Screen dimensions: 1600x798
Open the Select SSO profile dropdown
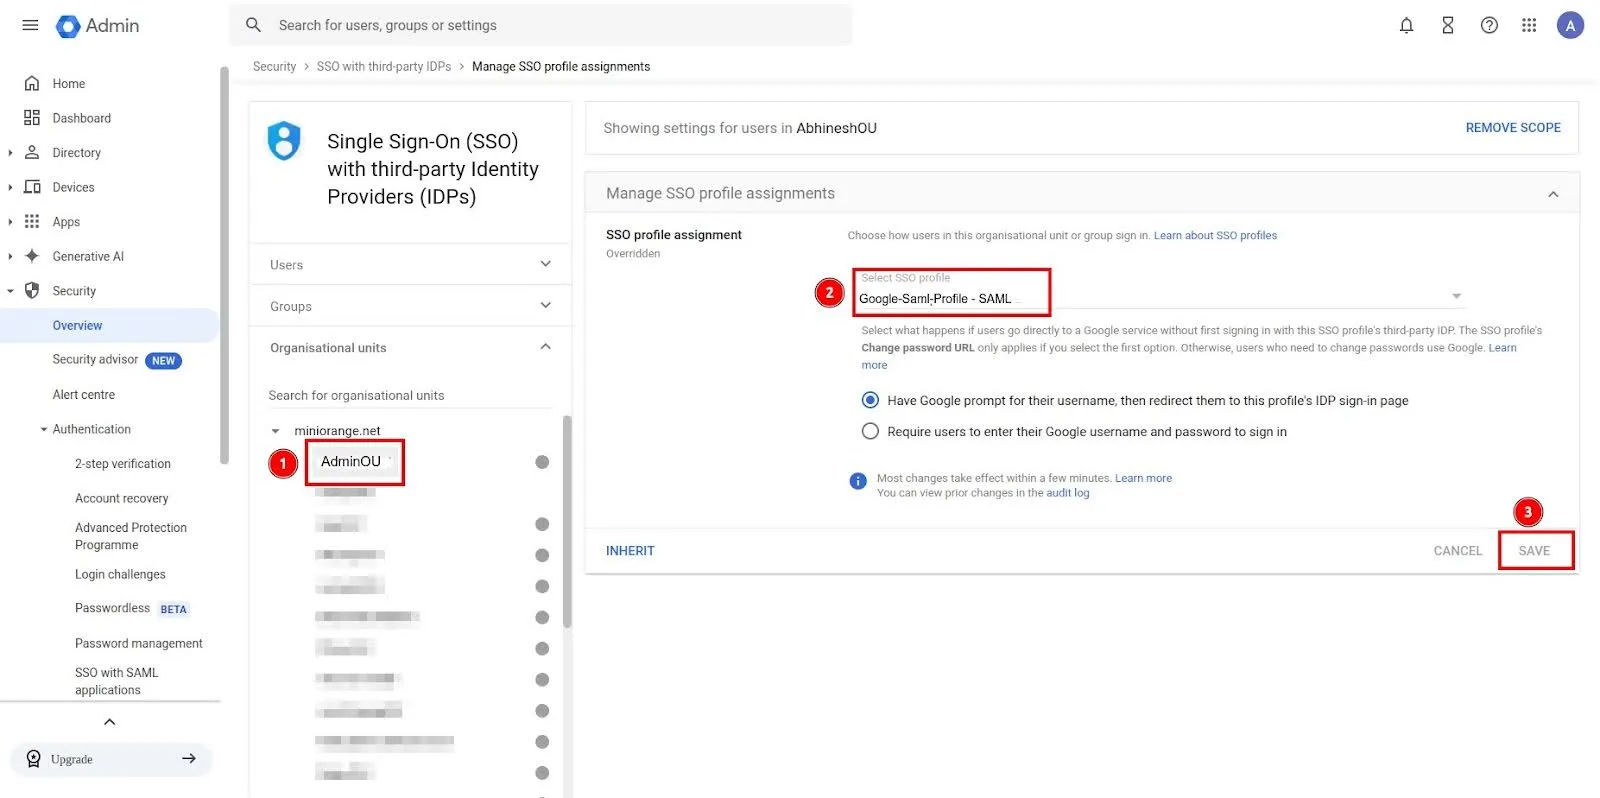click(1160, 291)
